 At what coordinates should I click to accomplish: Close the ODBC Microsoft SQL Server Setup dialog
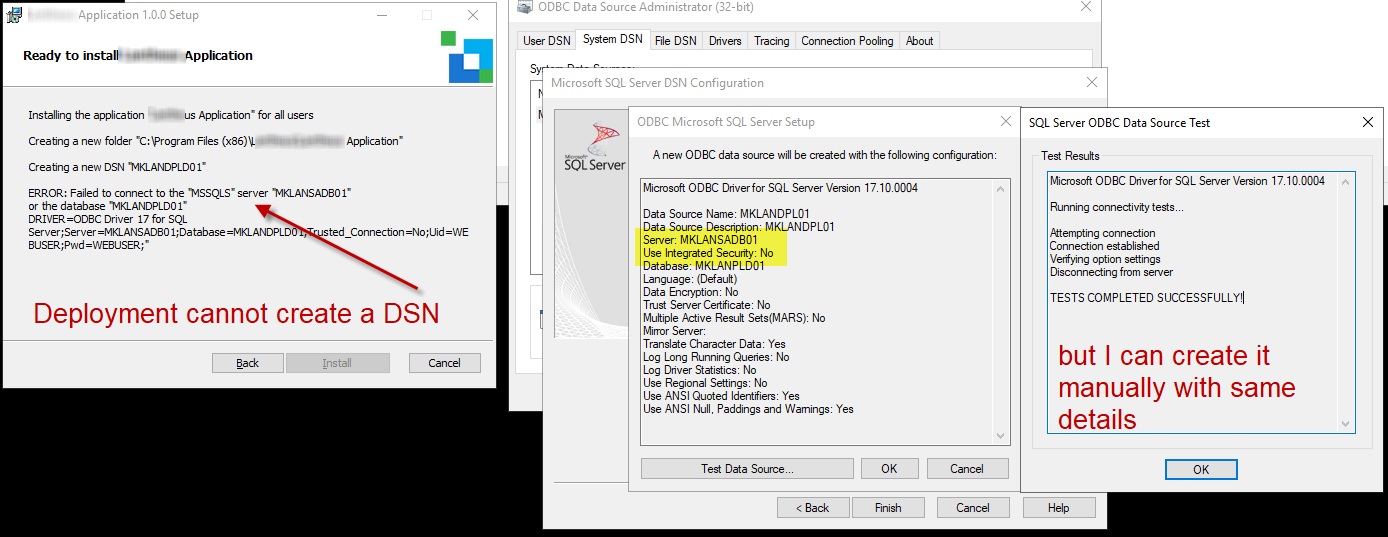click(x=1006, y=122)
